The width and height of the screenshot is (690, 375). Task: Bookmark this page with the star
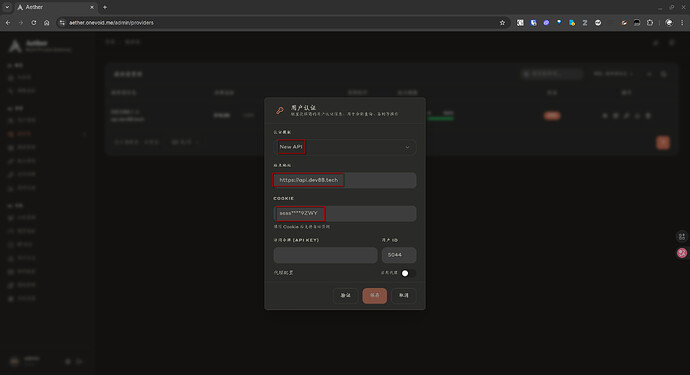pos(502,22)
